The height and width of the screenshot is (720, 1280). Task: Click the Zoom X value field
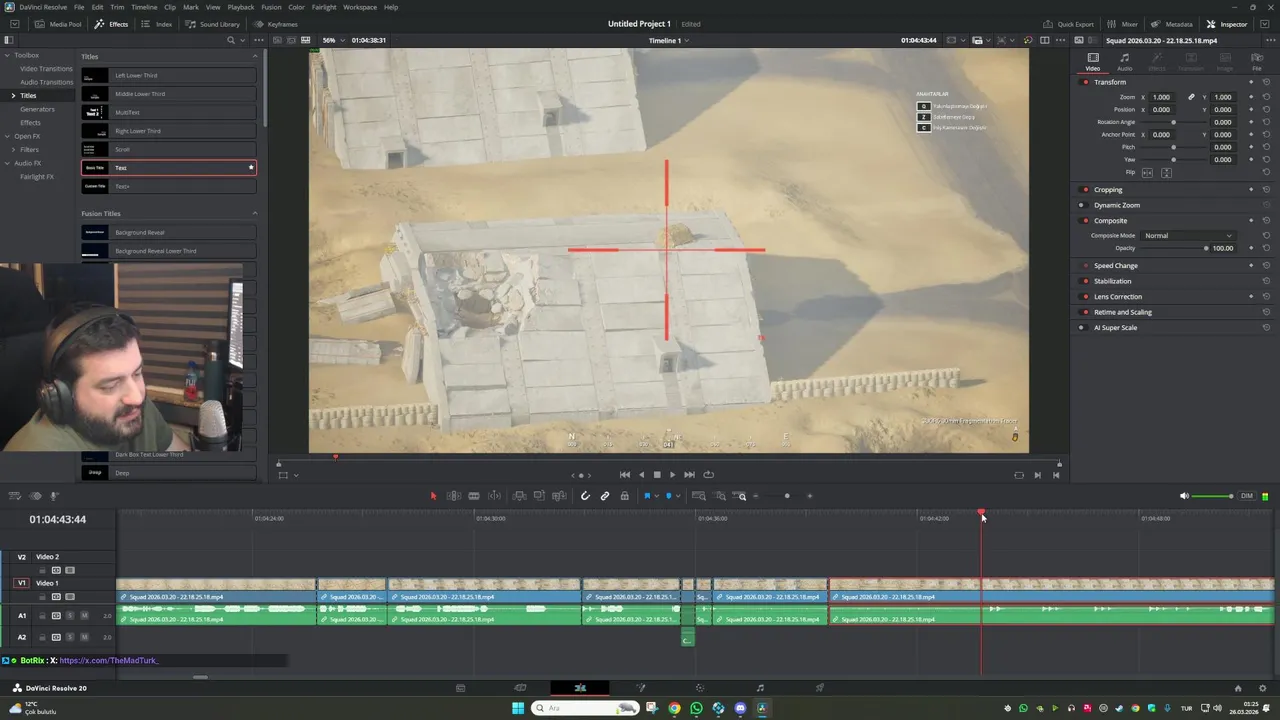[x=1162, y=97]
